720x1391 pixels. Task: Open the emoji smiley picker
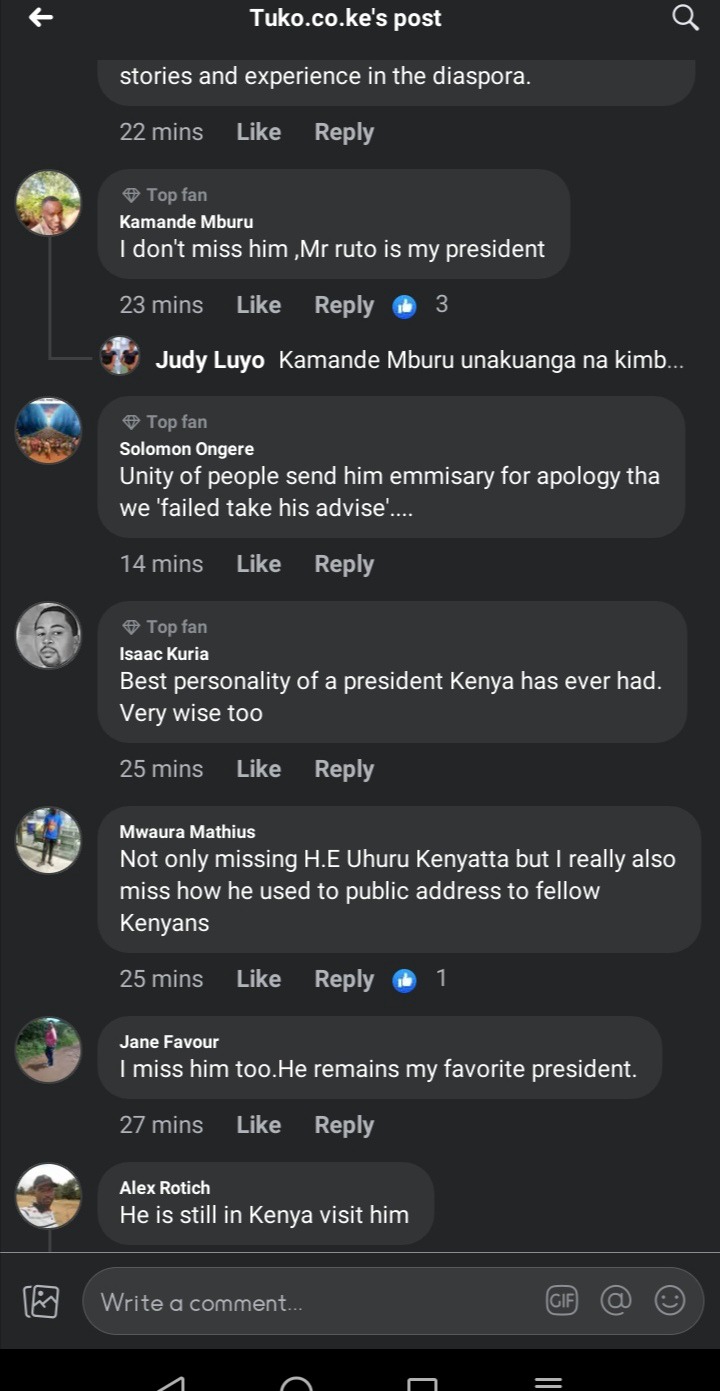point(669,1300)
